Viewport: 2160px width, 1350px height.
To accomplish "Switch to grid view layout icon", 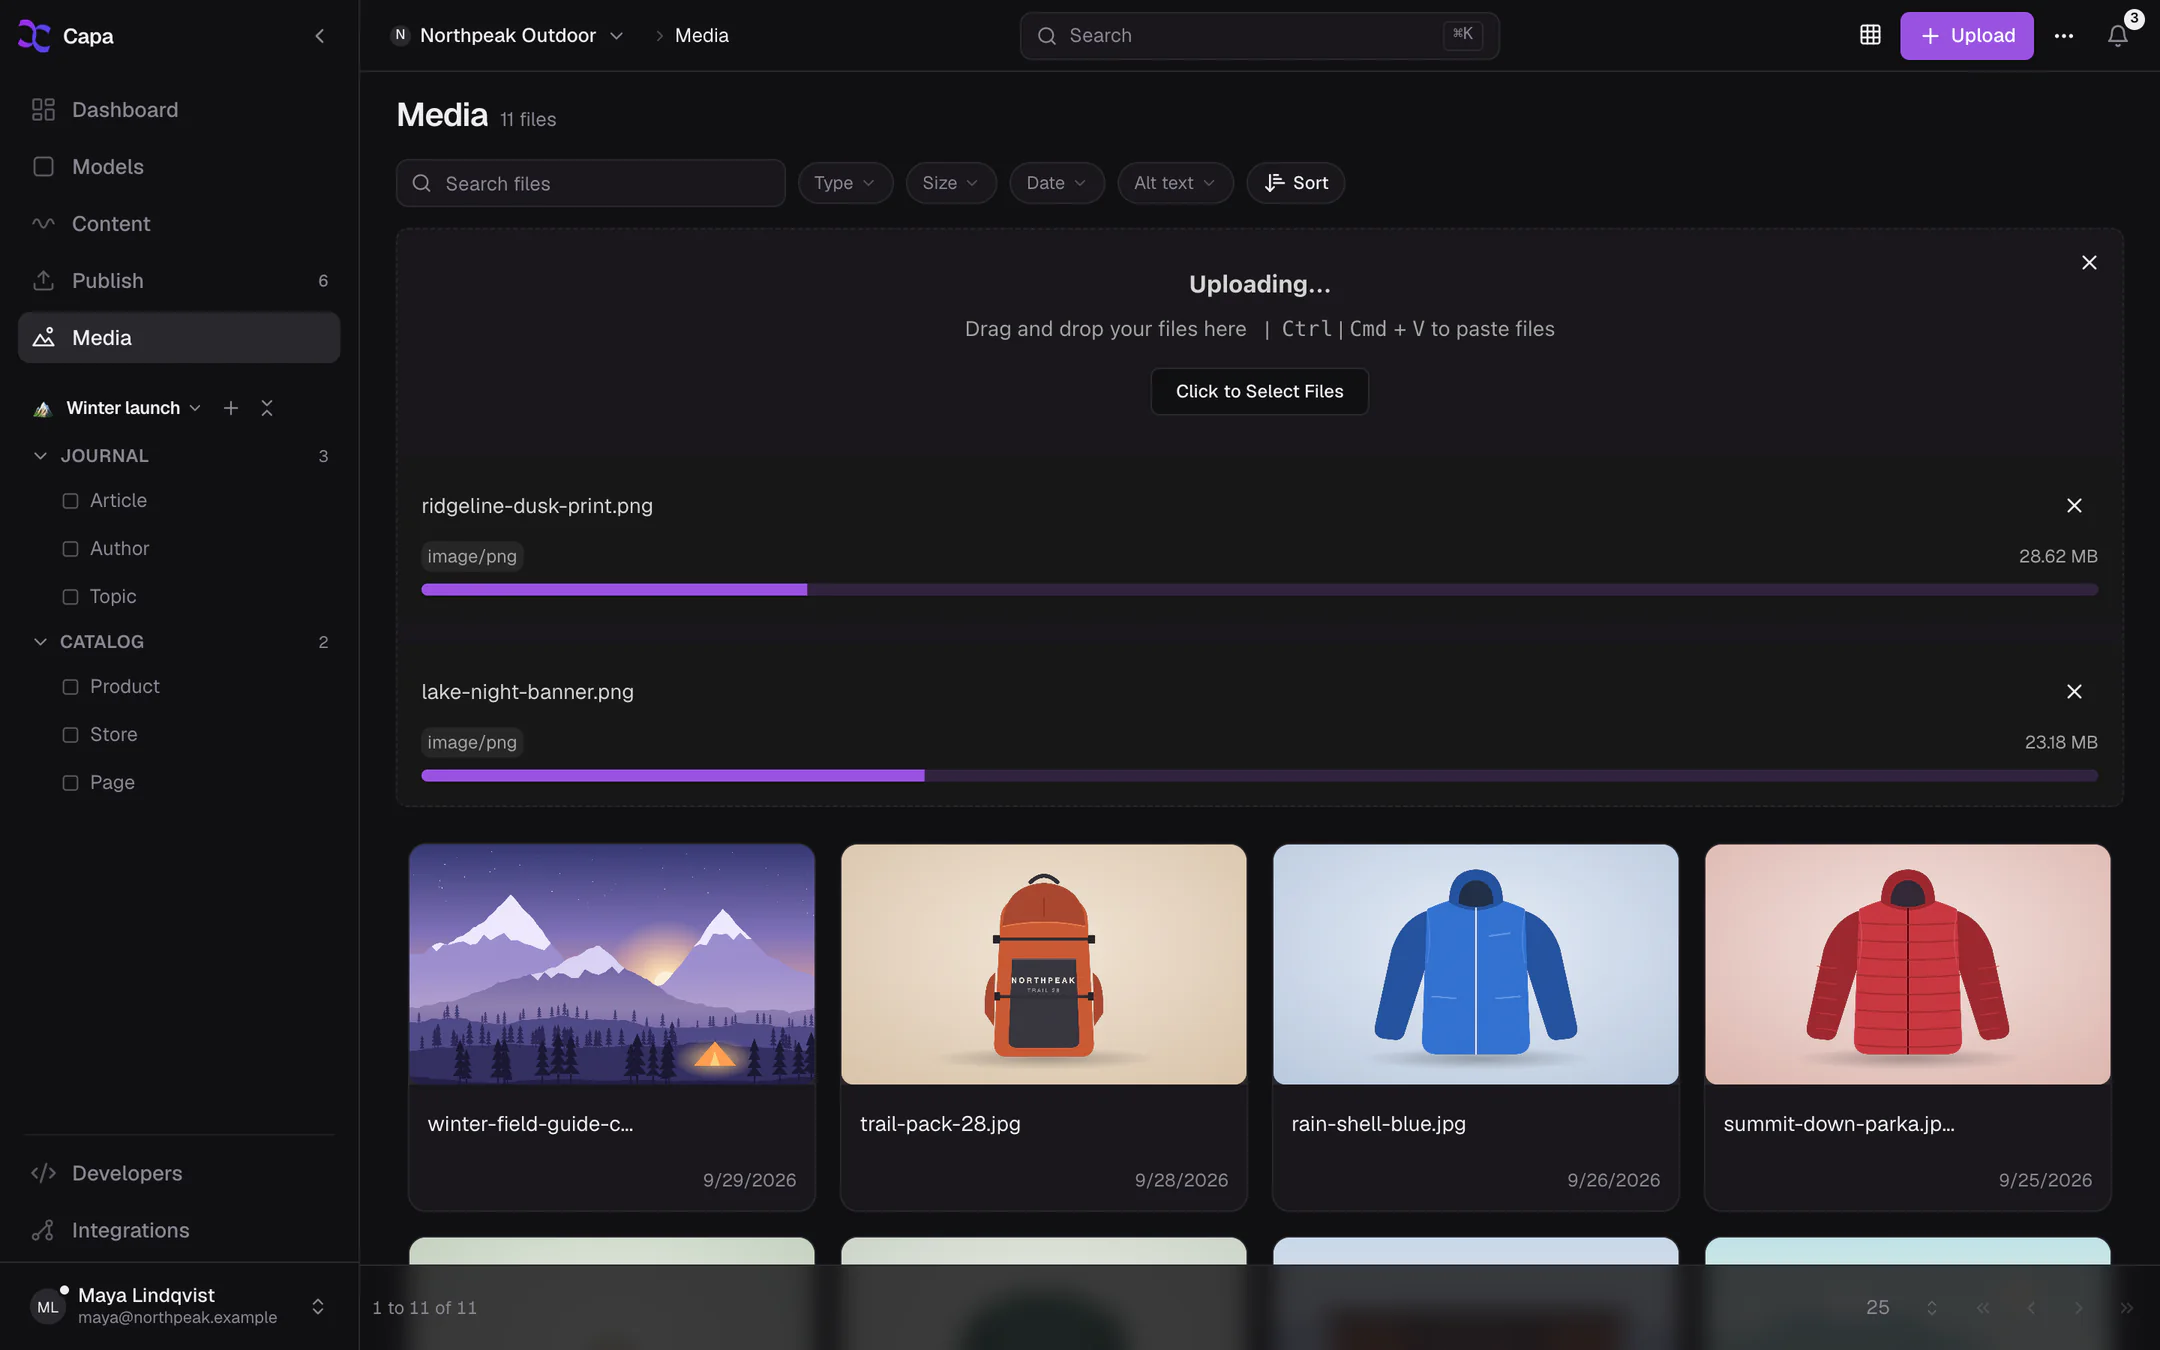I will pos(1870,36).
